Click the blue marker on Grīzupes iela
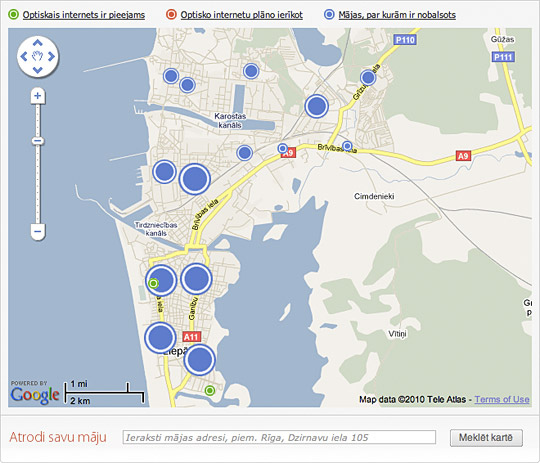The width and height of the screenshot is (540, 463). coord(368,78)
